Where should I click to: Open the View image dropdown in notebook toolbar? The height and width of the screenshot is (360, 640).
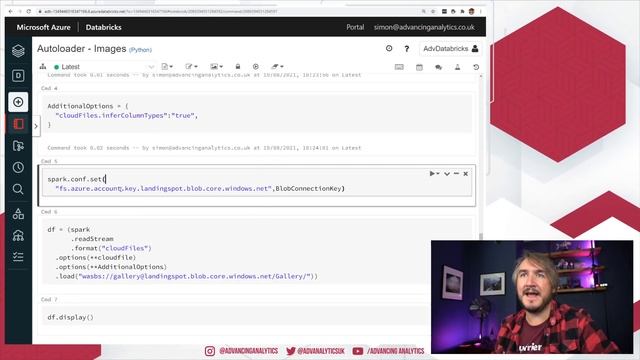click(216, 67)
